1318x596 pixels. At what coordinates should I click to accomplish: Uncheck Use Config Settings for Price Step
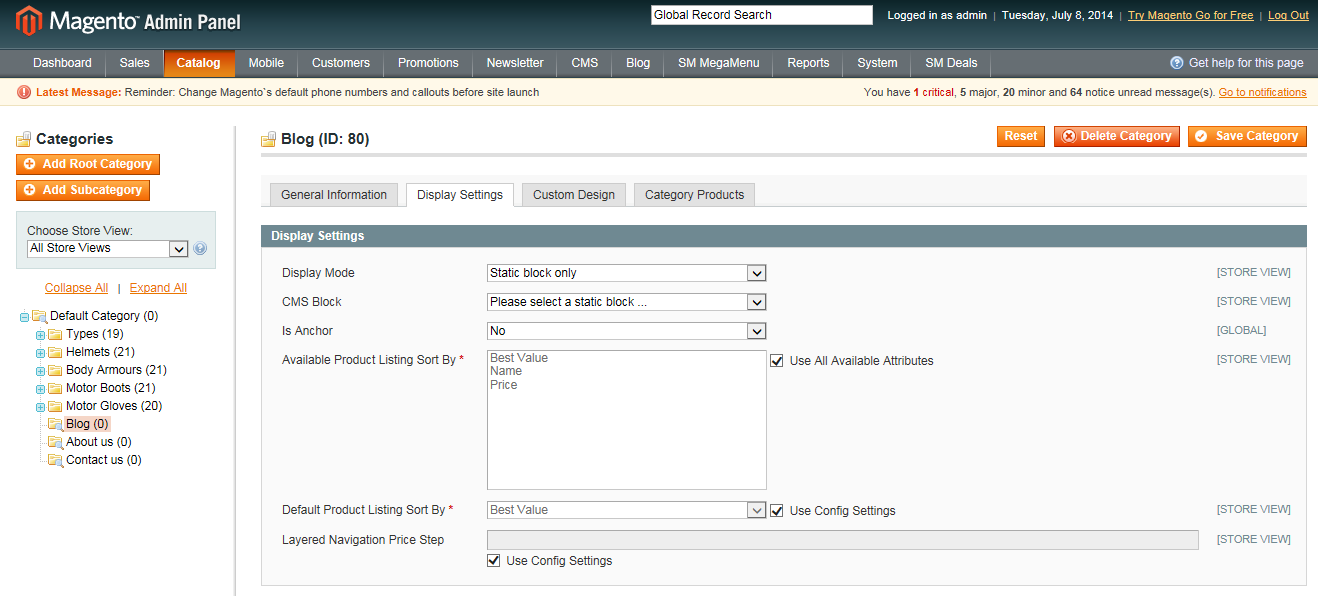(x=493, y=561)
